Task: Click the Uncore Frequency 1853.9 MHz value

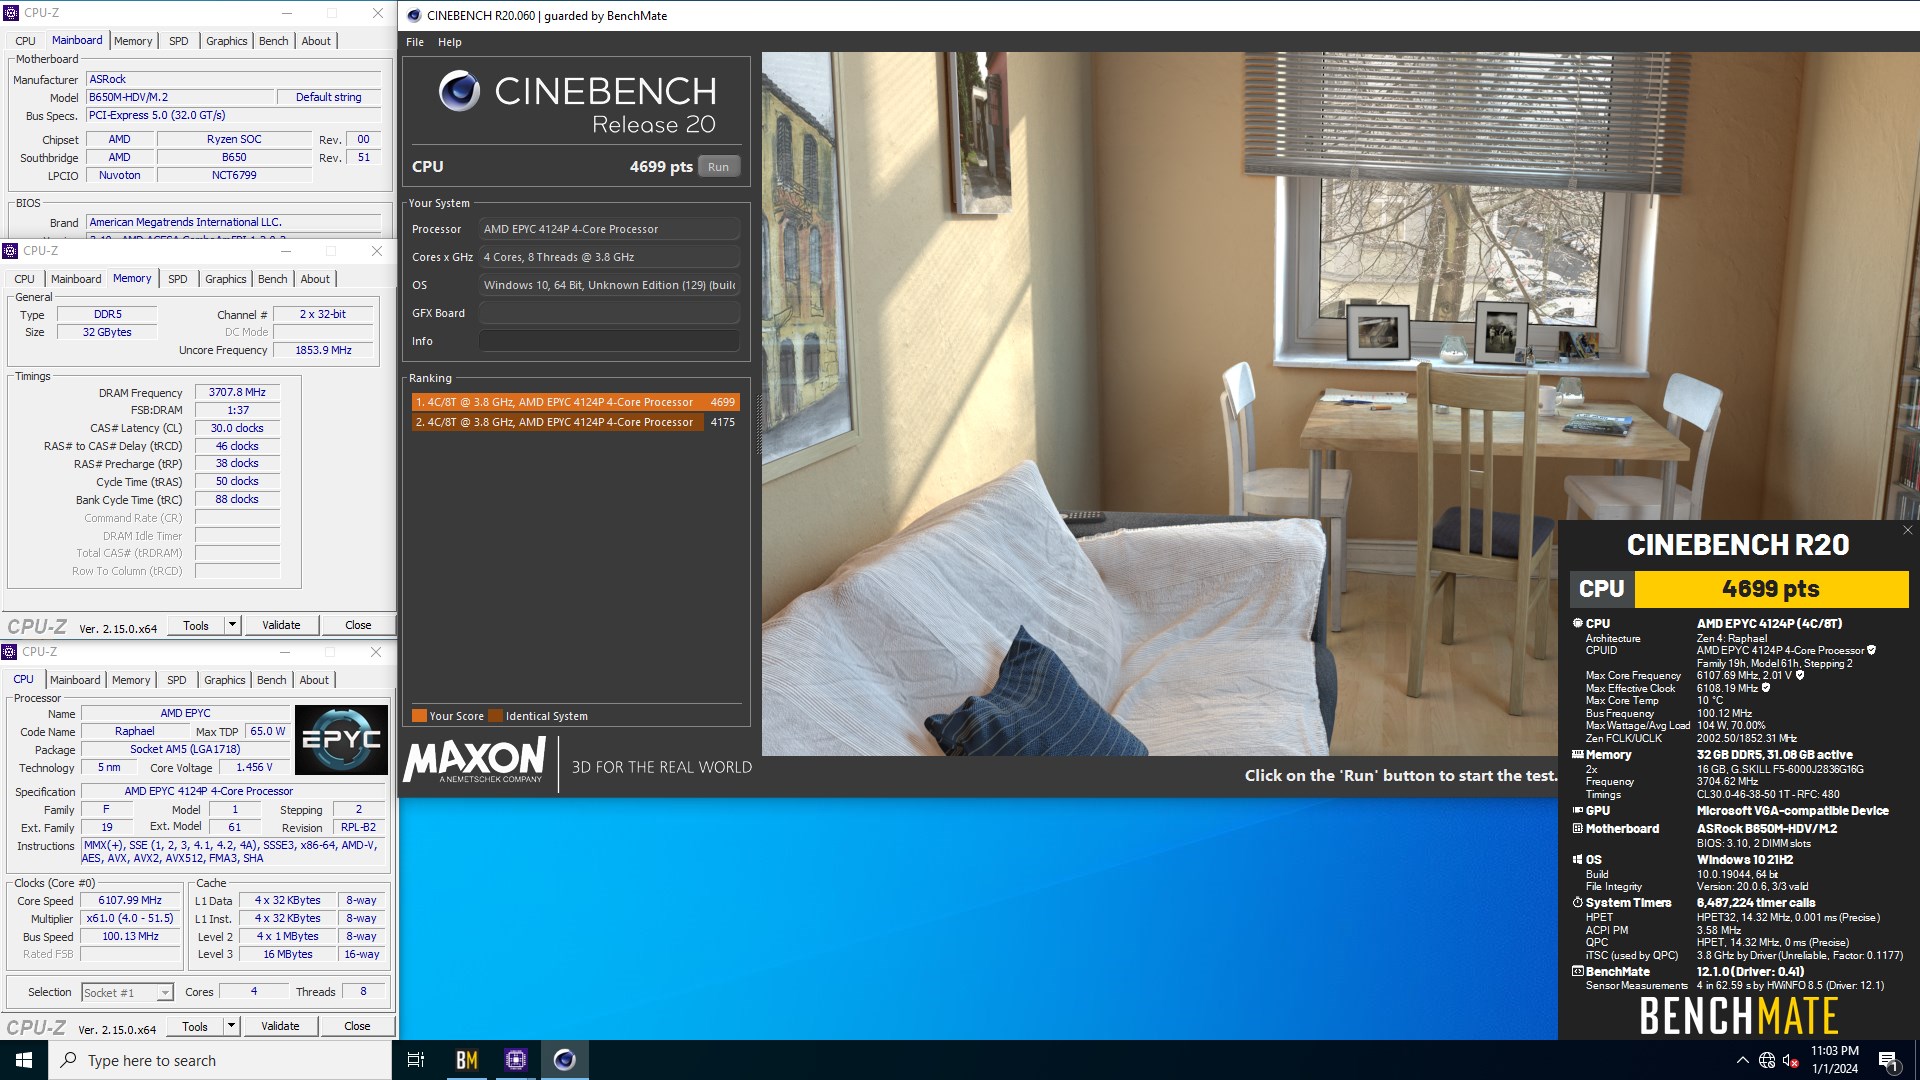Action: tap(323, 350)
